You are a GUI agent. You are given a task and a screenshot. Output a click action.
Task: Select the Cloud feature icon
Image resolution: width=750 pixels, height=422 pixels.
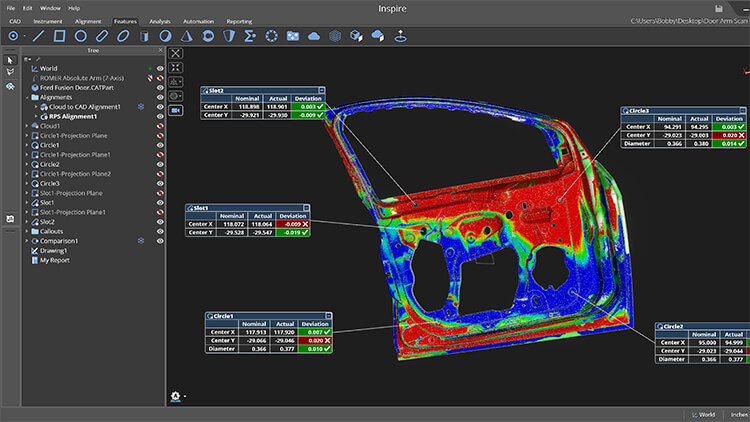tap(314, 36)
